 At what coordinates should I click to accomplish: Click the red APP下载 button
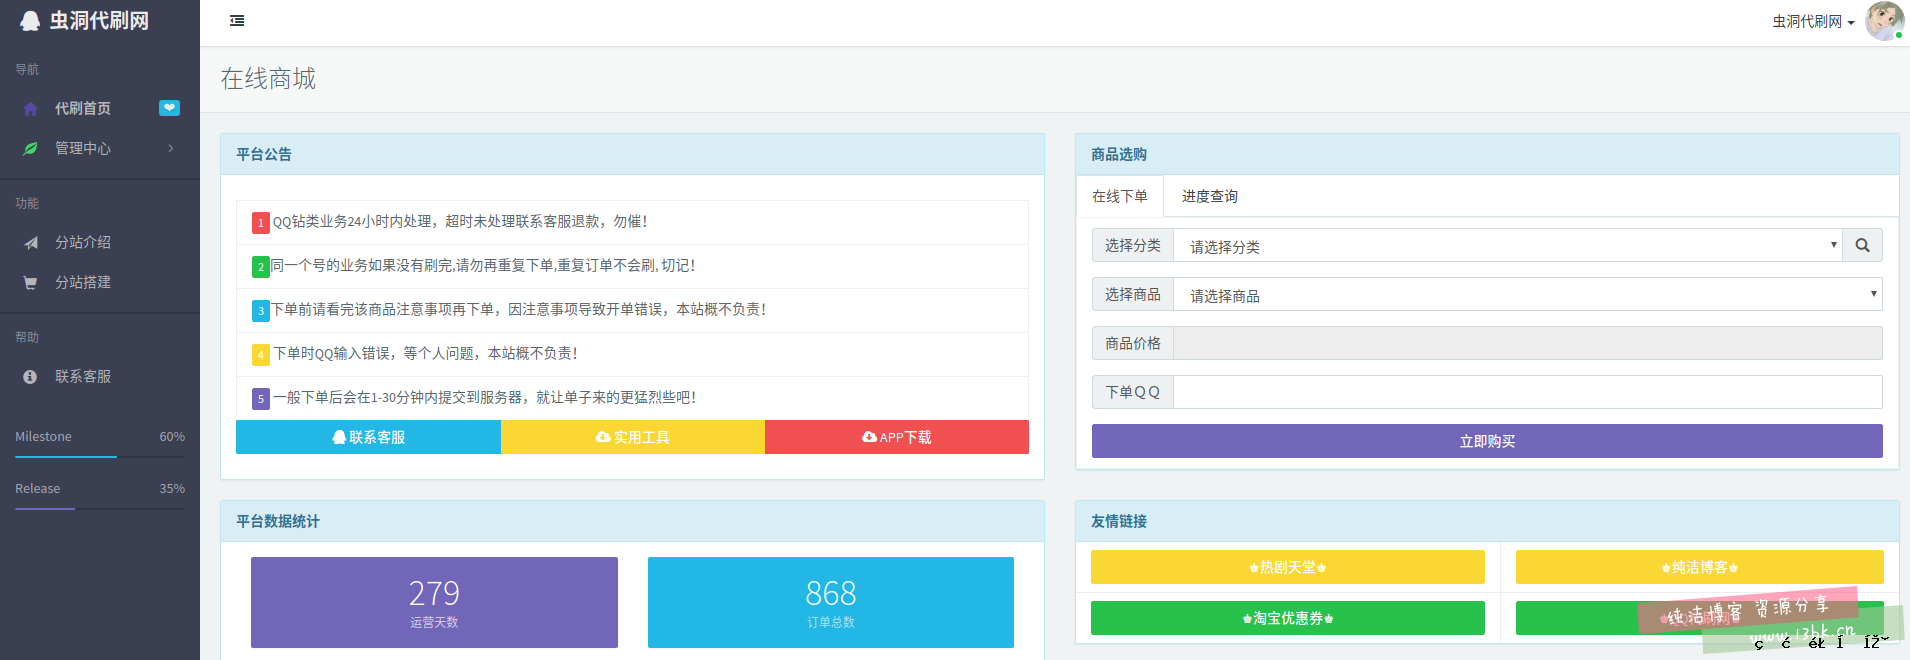[x=896, y=438]
